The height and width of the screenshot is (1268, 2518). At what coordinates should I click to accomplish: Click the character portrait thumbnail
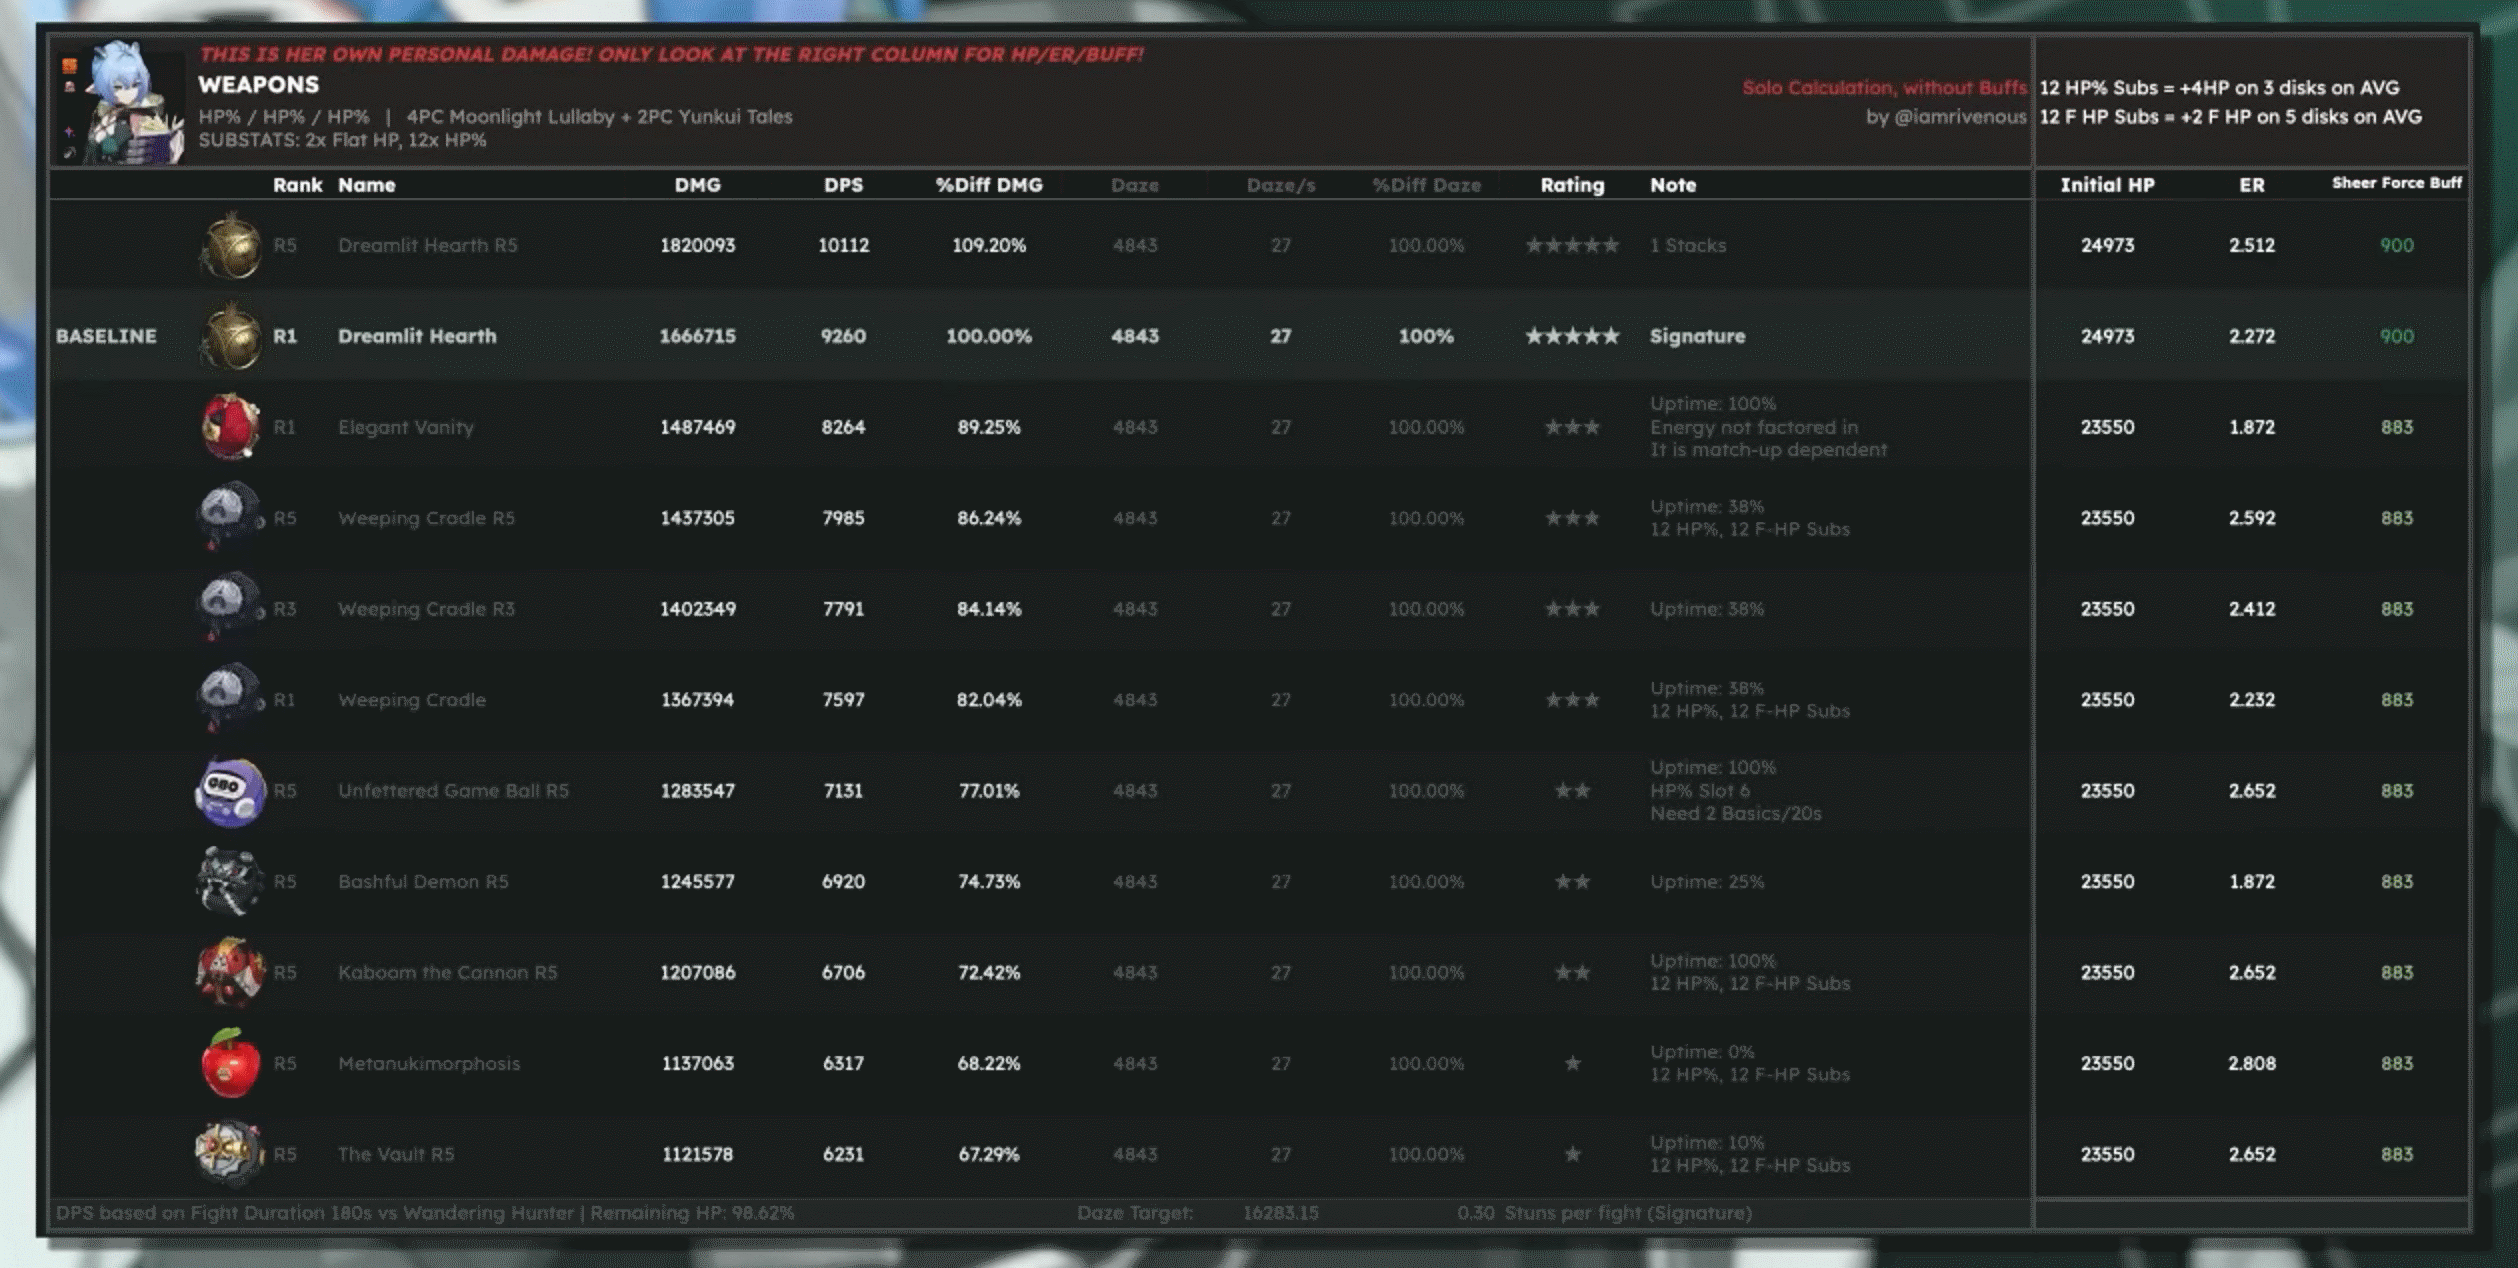pyautogui.click(x=133, y=103)
